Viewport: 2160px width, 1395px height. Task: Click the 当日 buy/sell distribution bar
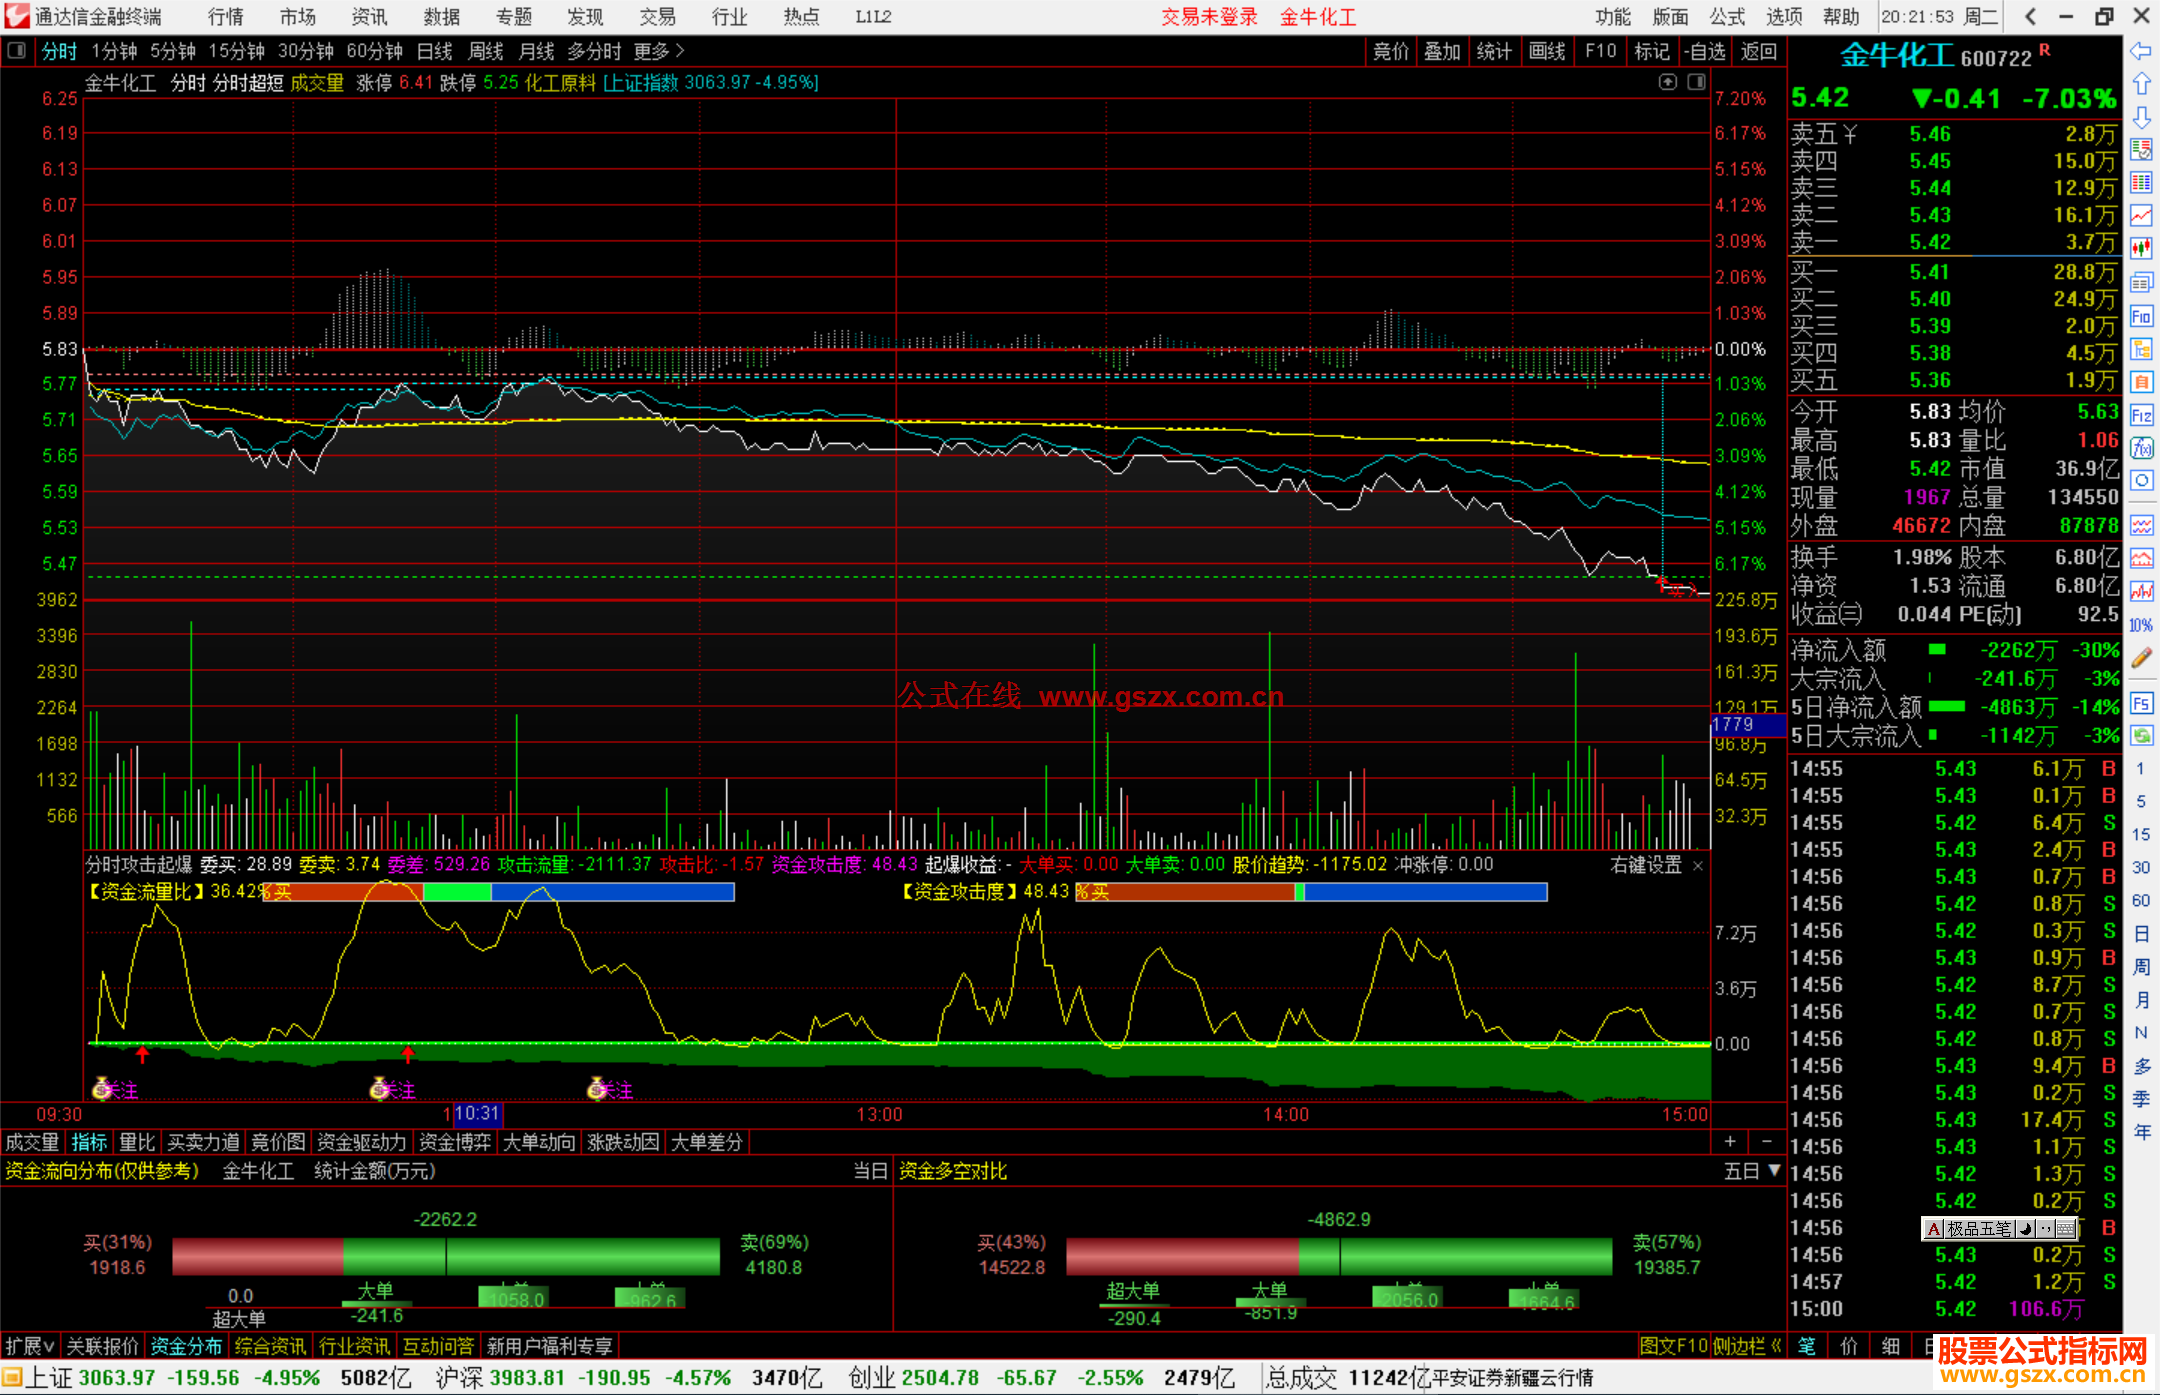point(446,1256)
